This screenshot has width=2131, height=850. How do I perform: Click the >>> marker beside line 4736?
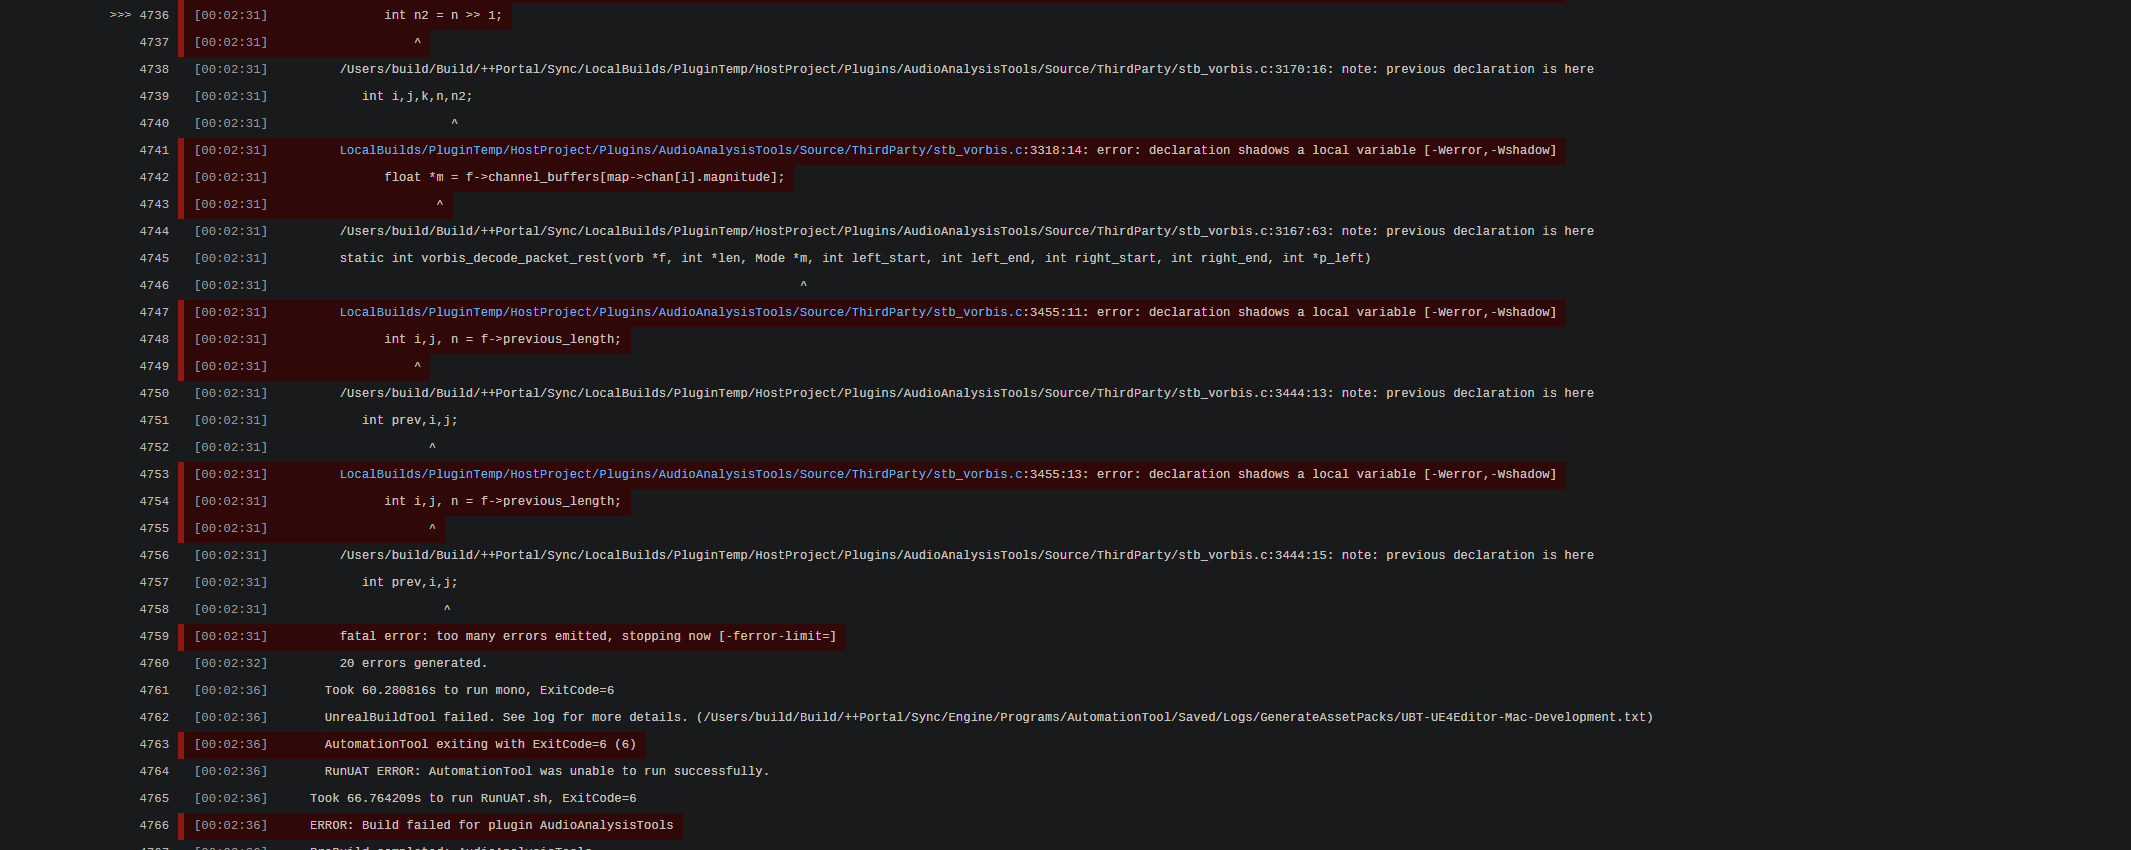[x=120, y=15]
